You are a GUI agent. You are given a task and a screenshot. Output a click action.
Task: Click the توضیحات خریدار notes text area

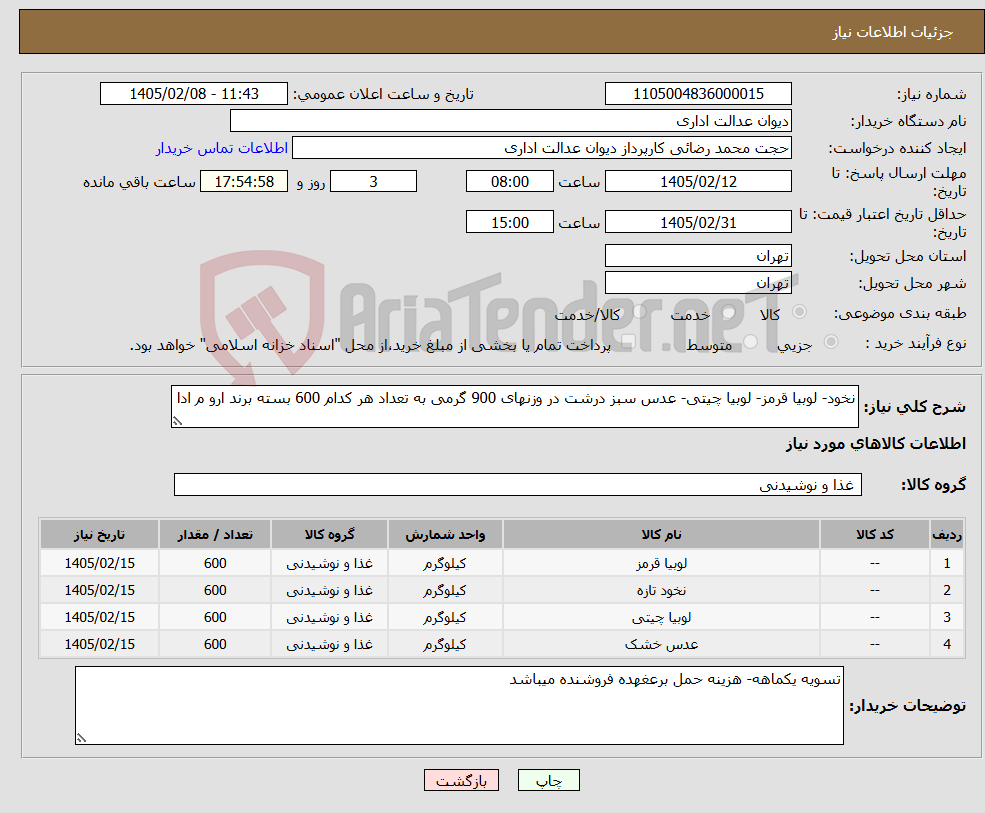tap(459, 706)
